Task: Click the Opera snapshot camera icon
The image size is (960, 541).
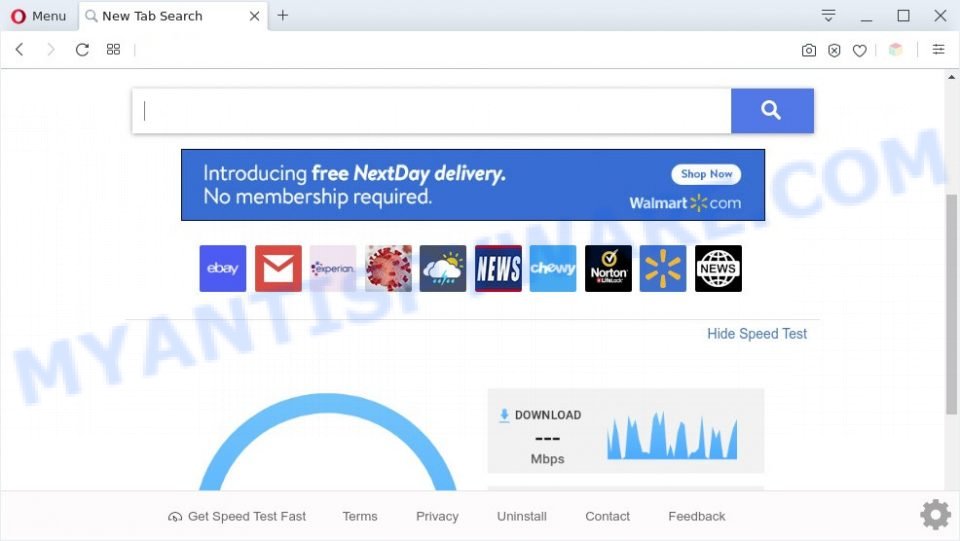Action: (809, 50)
